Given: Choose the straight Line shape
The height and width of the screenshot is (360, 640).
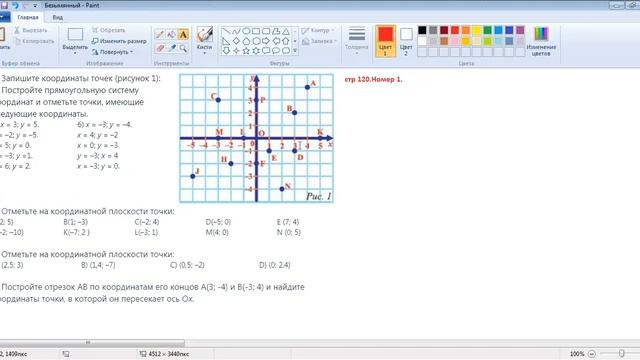Looking at the screenshot, I should [x=226, y=31].
